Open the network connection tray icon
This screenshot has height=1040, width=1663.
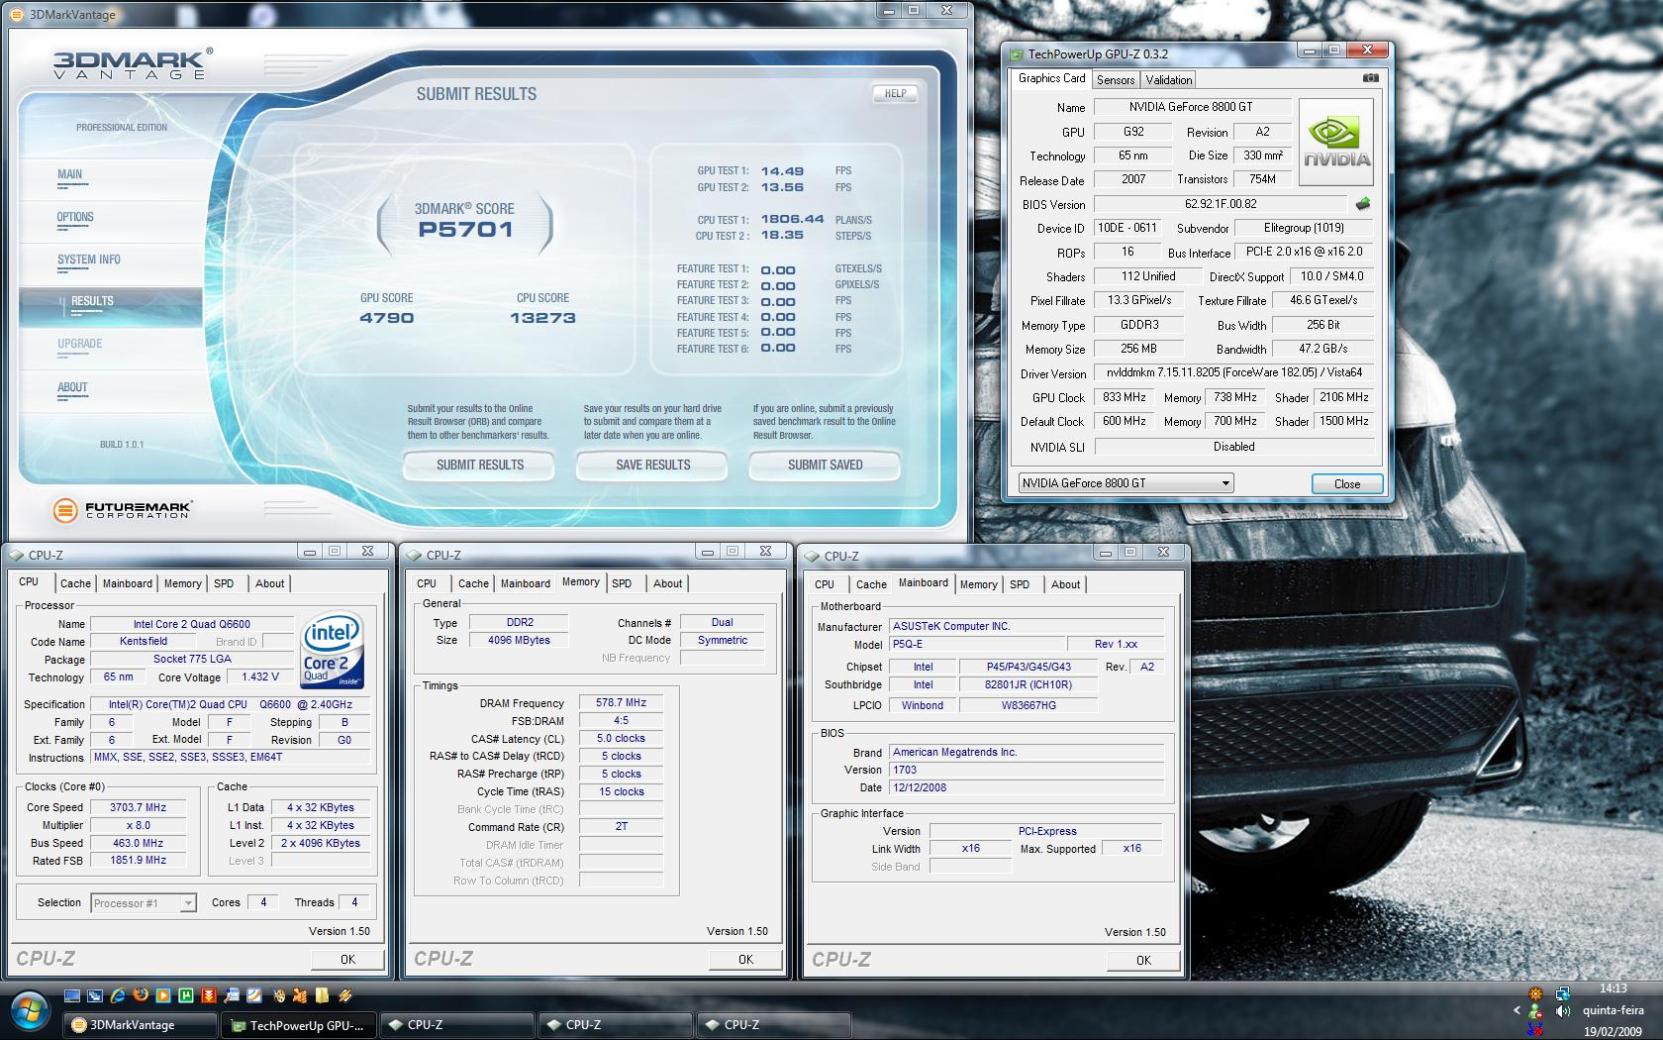click(x=1562, y=993)
